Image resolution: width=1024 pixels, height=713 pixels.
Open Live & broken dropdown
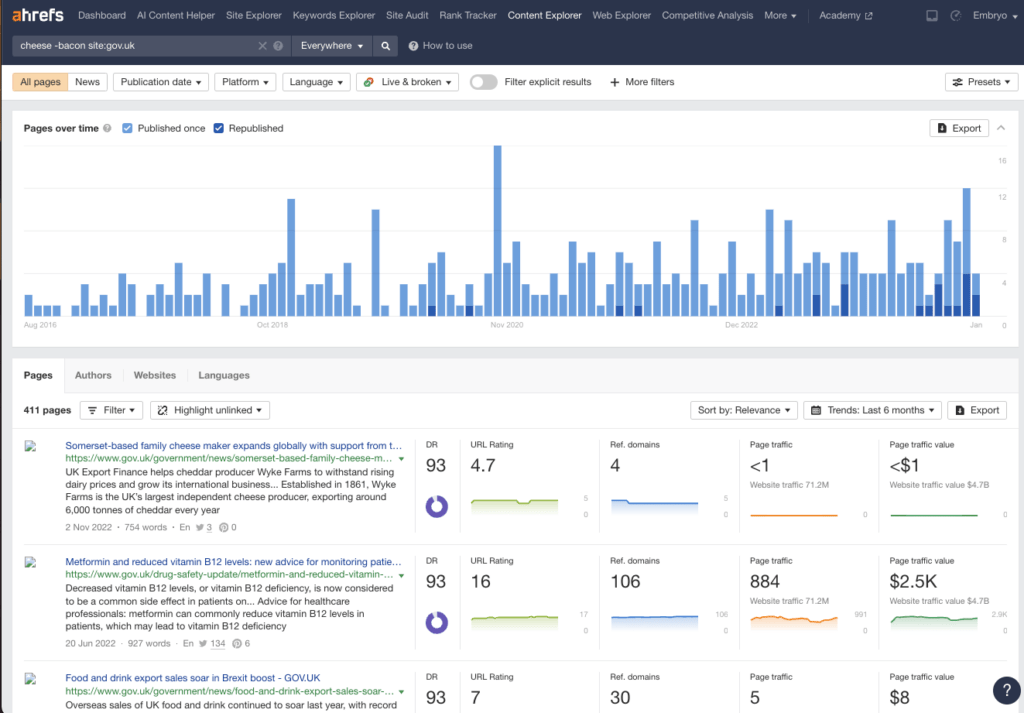pyautogui.click(x=408, y=82)
